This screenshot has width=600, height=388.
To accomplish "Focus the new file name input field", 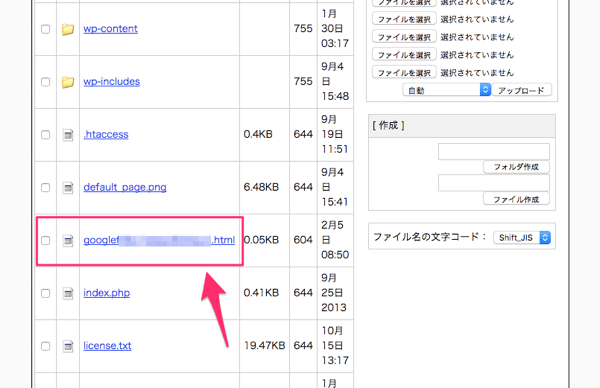I will pyautogui.click(x=494, y=183).
